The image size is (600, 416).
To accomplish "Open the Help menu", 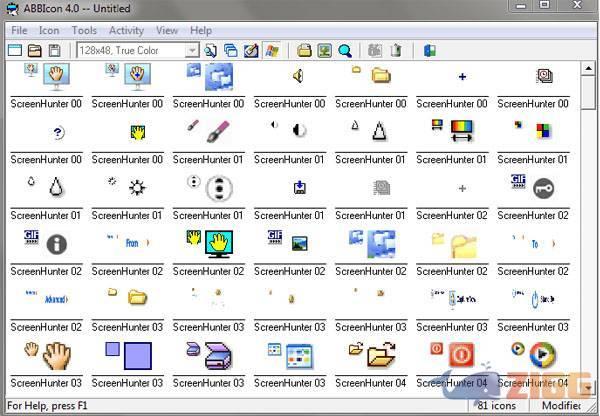I will pos(201,31).
